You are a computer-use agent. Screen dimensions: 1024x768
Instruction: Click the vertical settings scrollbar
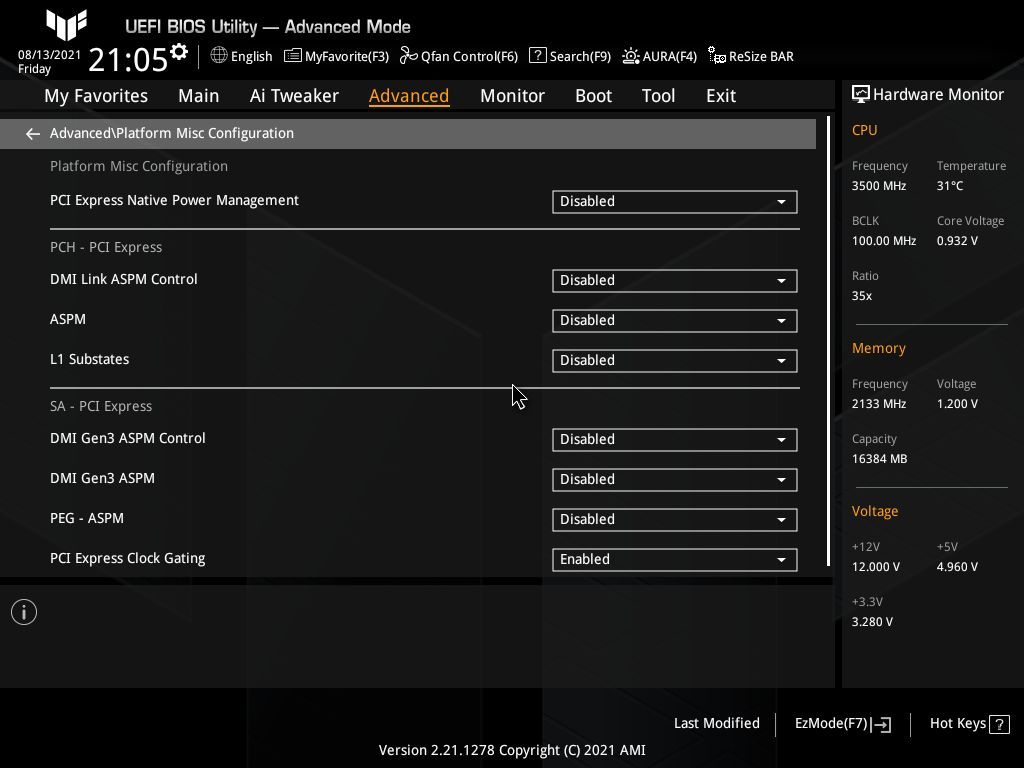pyautogui.click(x=828, y=341)
